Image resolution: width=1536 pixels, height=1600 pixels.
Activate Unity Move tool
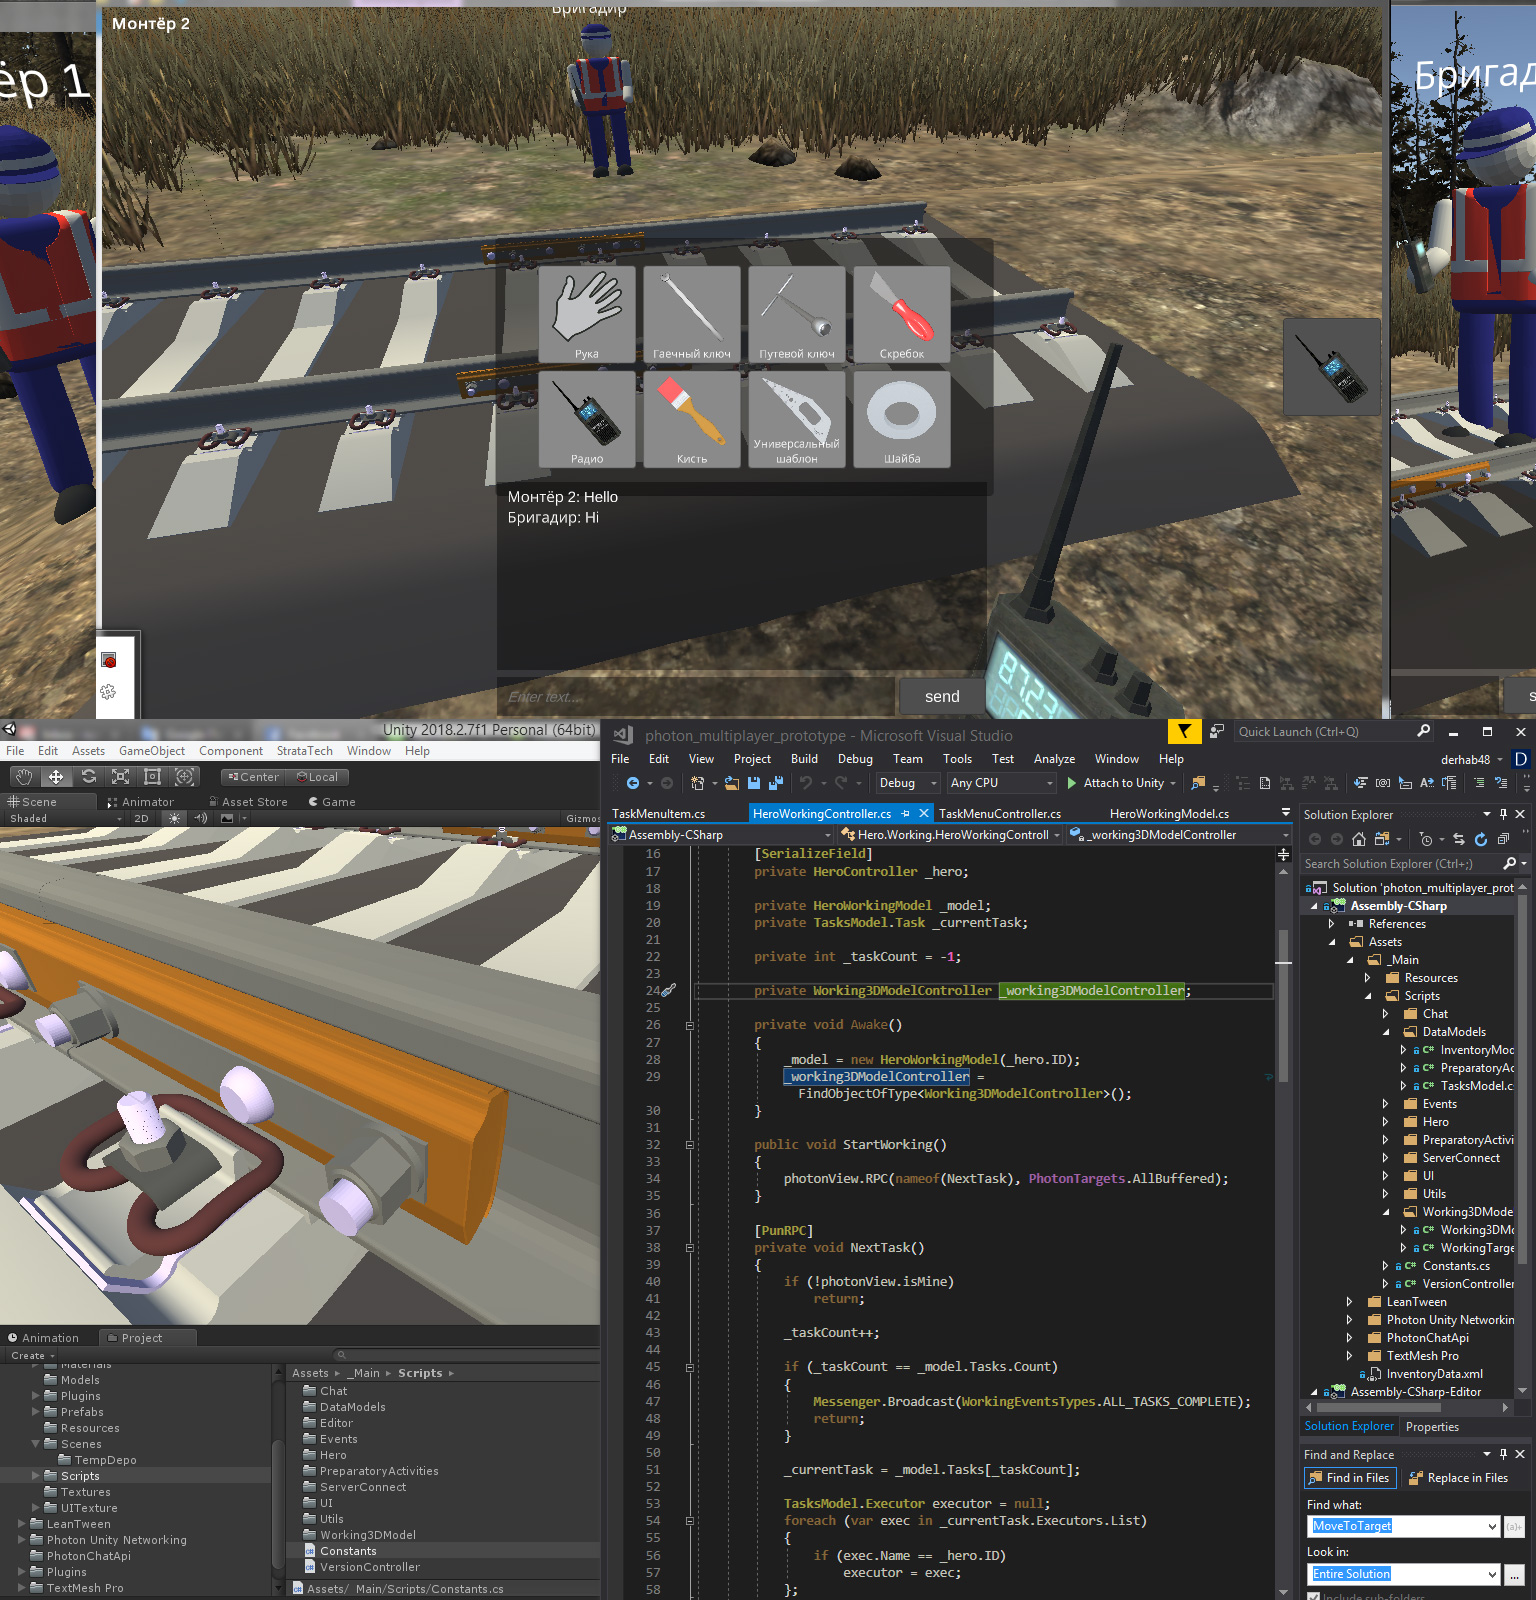pos(56,777)
